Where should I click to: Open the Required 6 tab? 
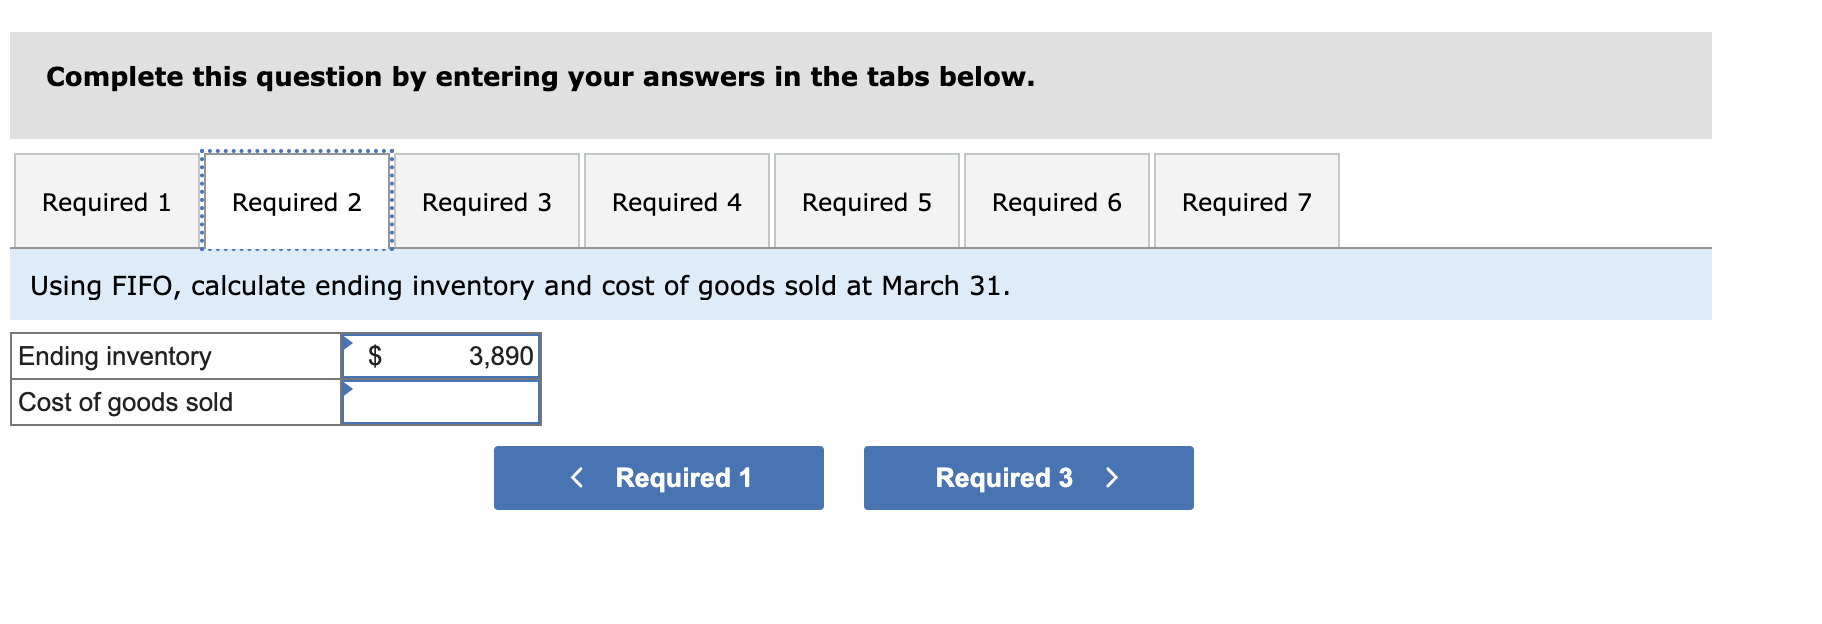click(1057, 202)
